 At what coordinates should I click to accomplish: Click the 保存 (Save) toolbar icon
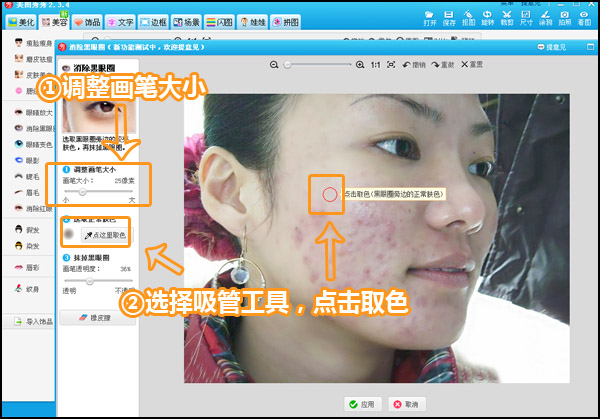point(449,18)
